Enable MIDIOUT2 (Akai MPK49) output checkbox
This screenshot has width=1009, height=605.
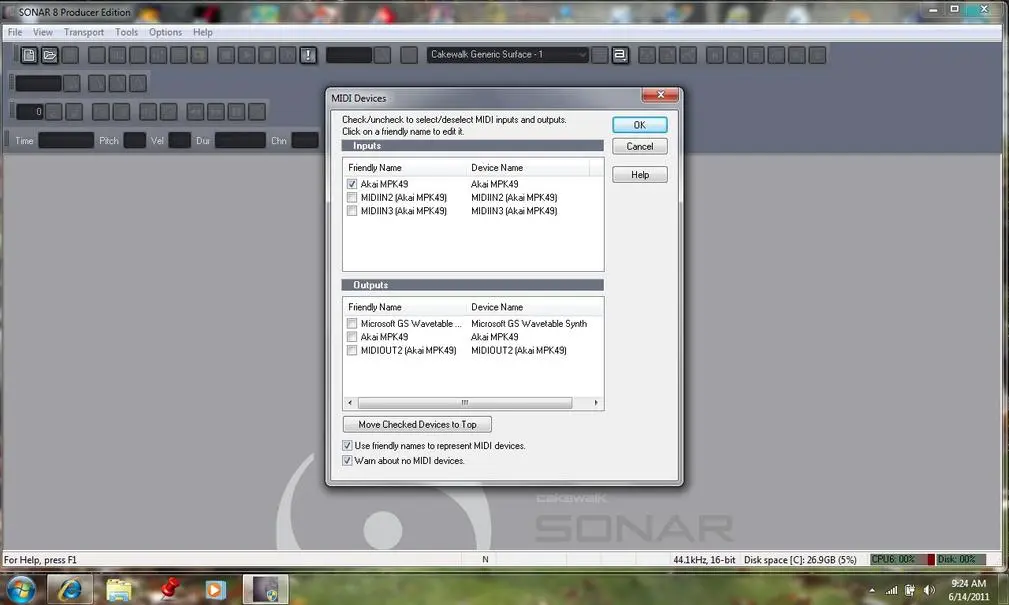coord(352,351)
